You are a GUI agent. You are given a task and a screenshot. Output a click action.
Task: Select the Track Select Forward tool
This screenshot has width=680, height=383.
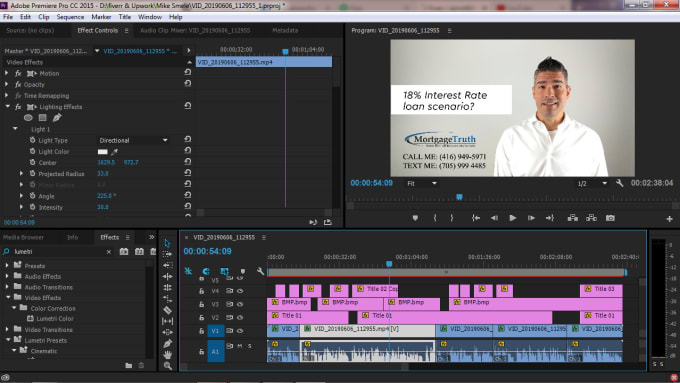167,254
